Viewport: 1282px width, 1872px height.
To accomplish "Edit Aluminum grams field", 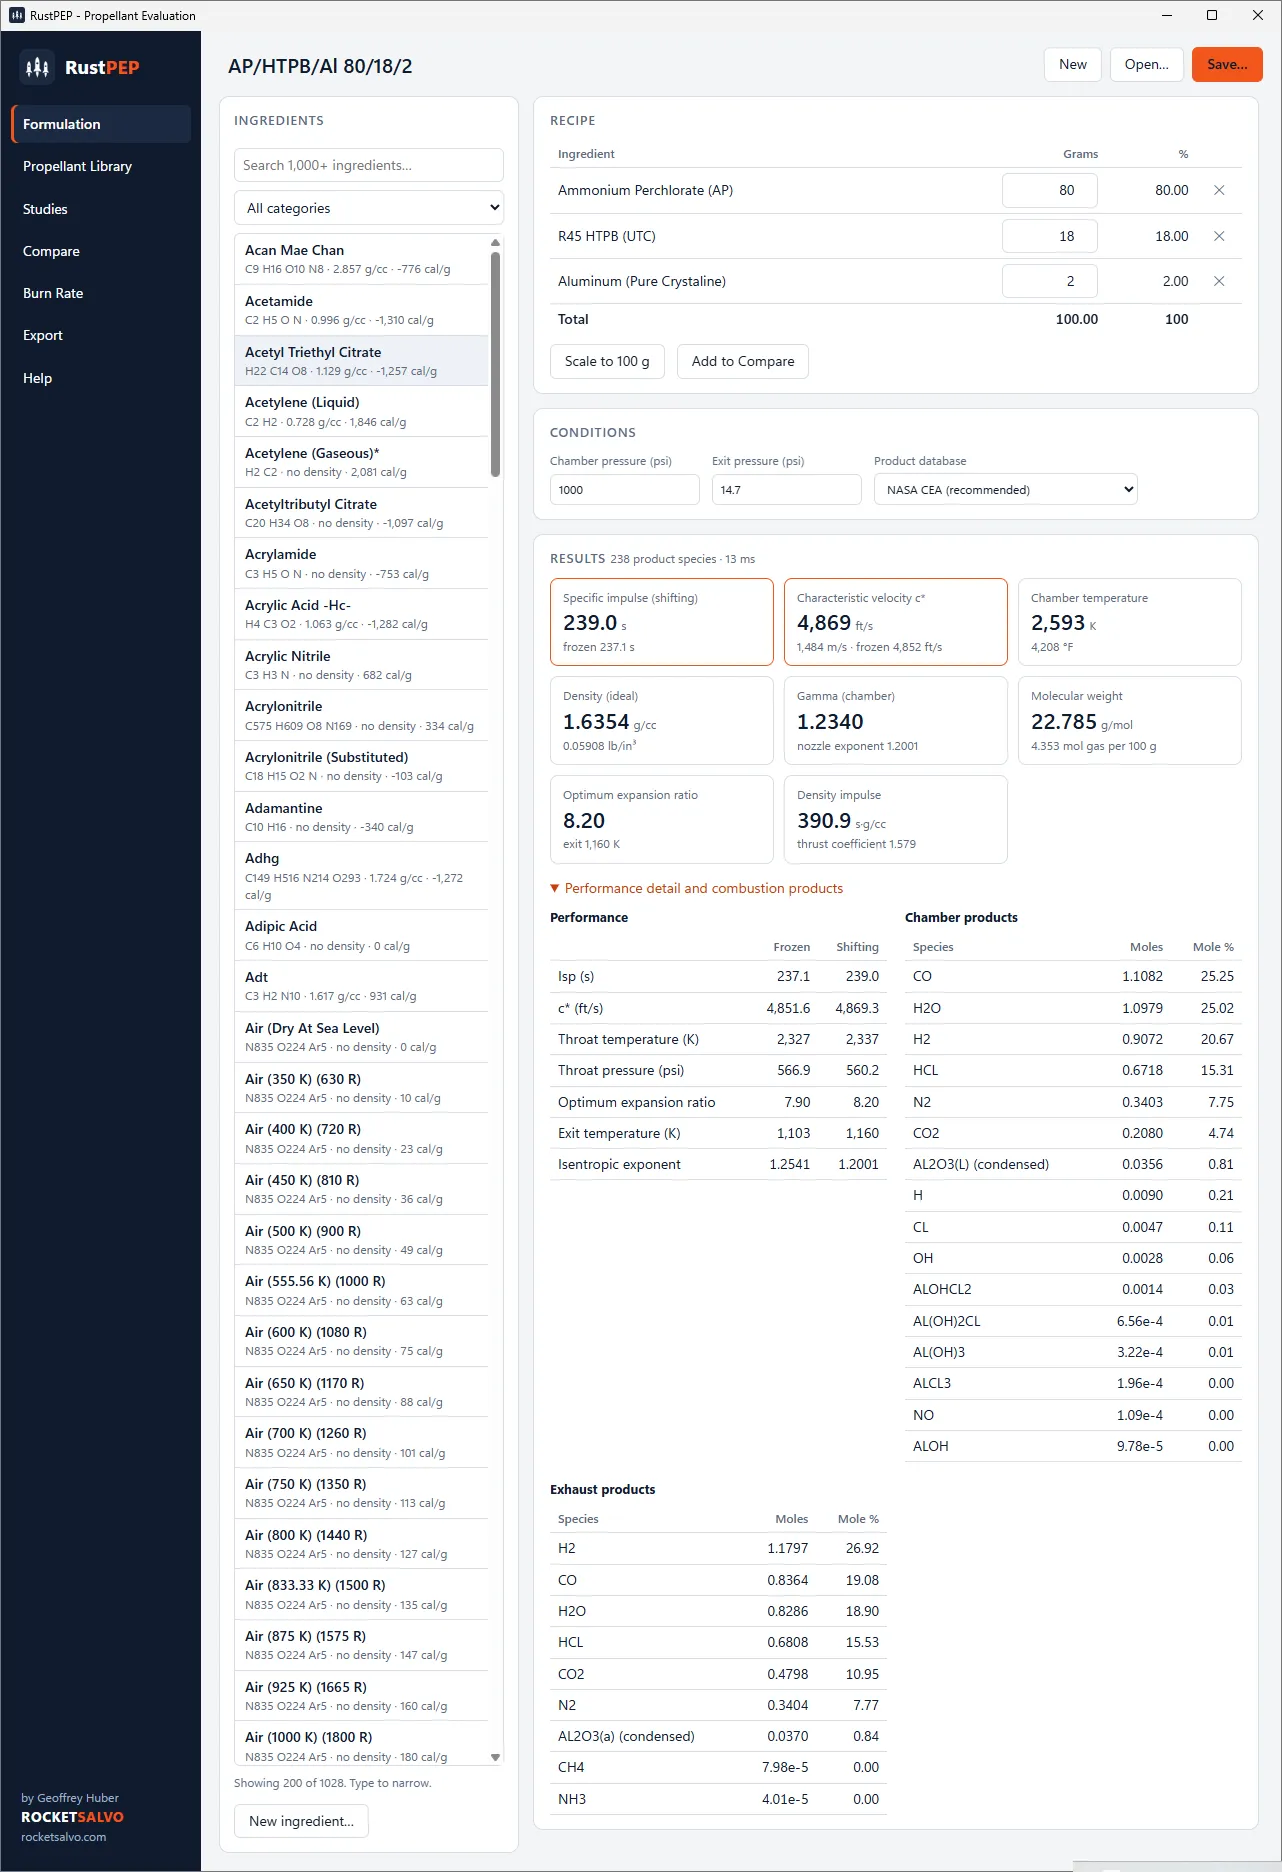I will tap(1050, 281).
